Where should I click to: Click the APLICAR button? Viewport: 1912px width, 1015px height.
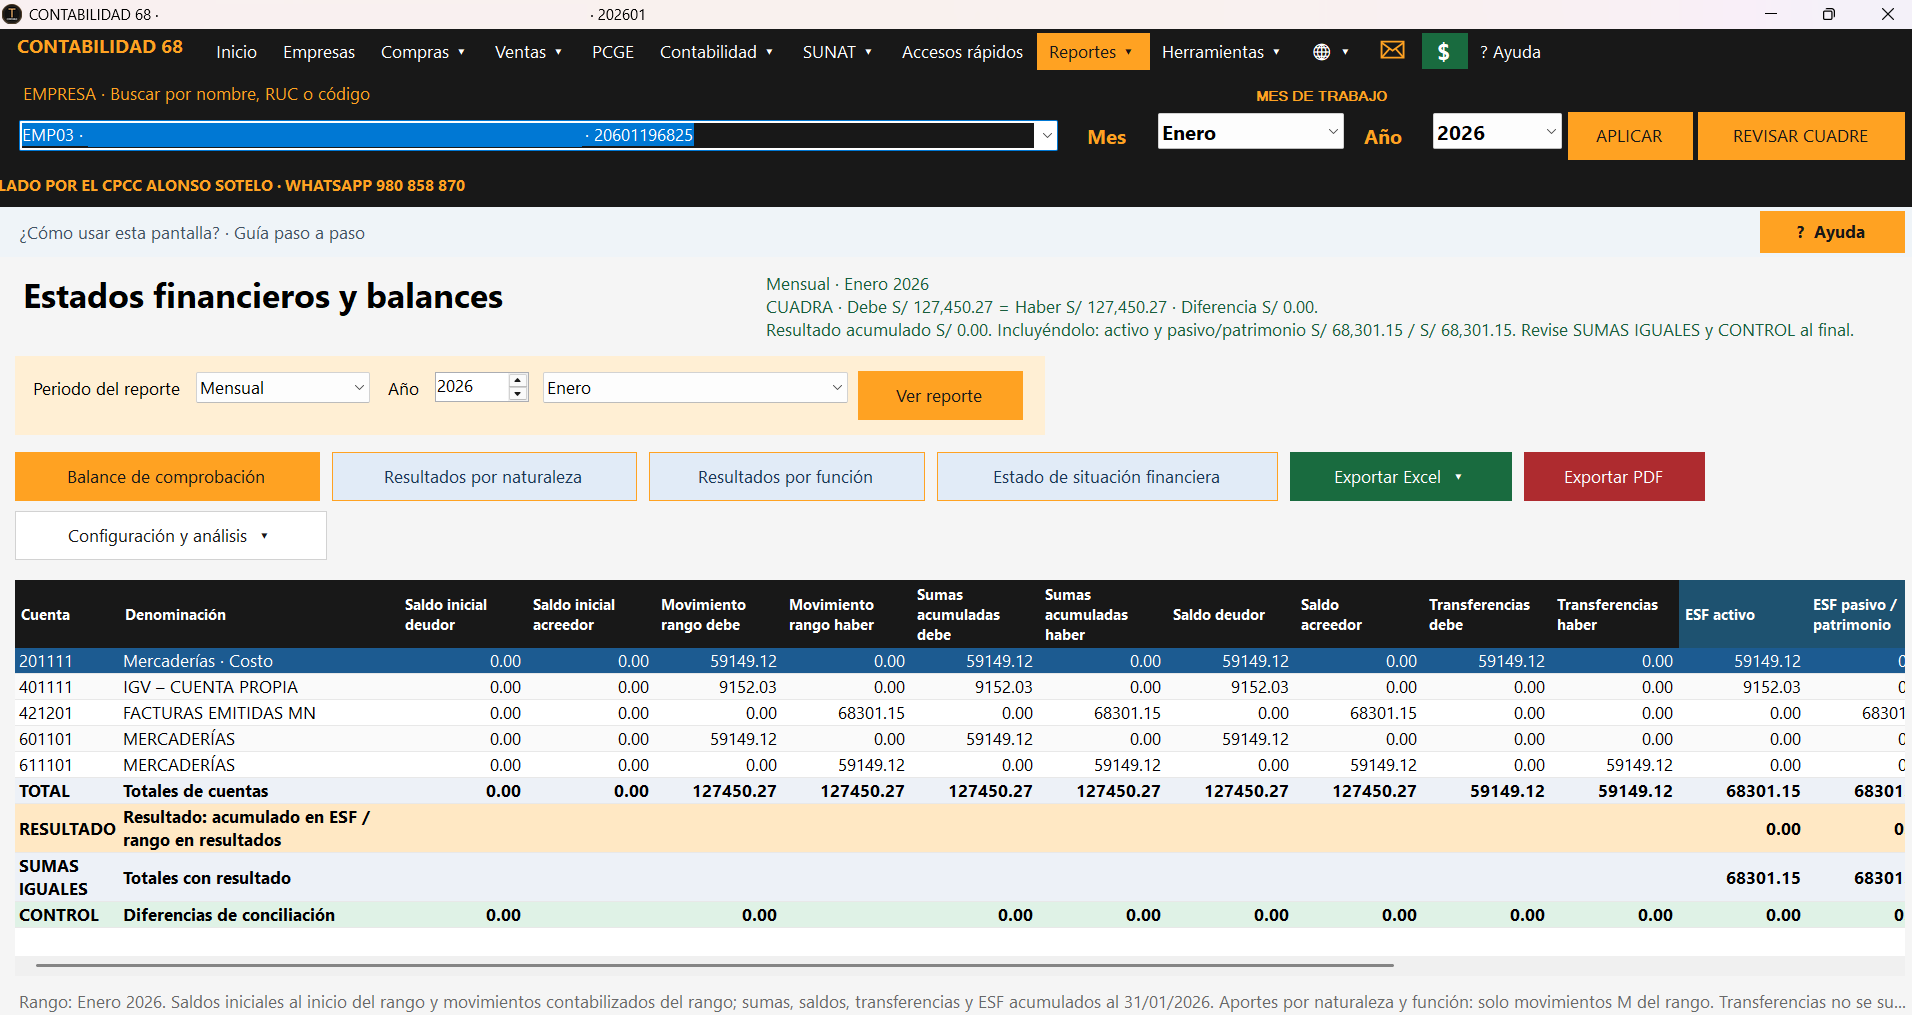(x=1629, y=136)
